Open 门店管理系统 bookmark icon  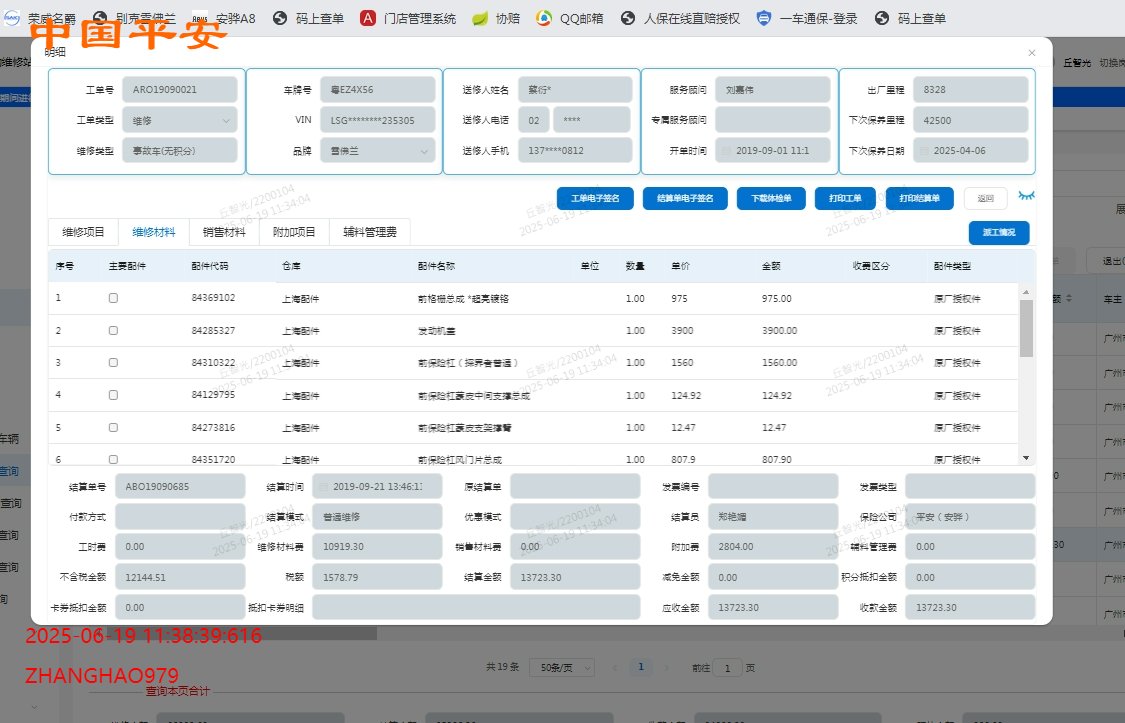click(x=367, y=19)
